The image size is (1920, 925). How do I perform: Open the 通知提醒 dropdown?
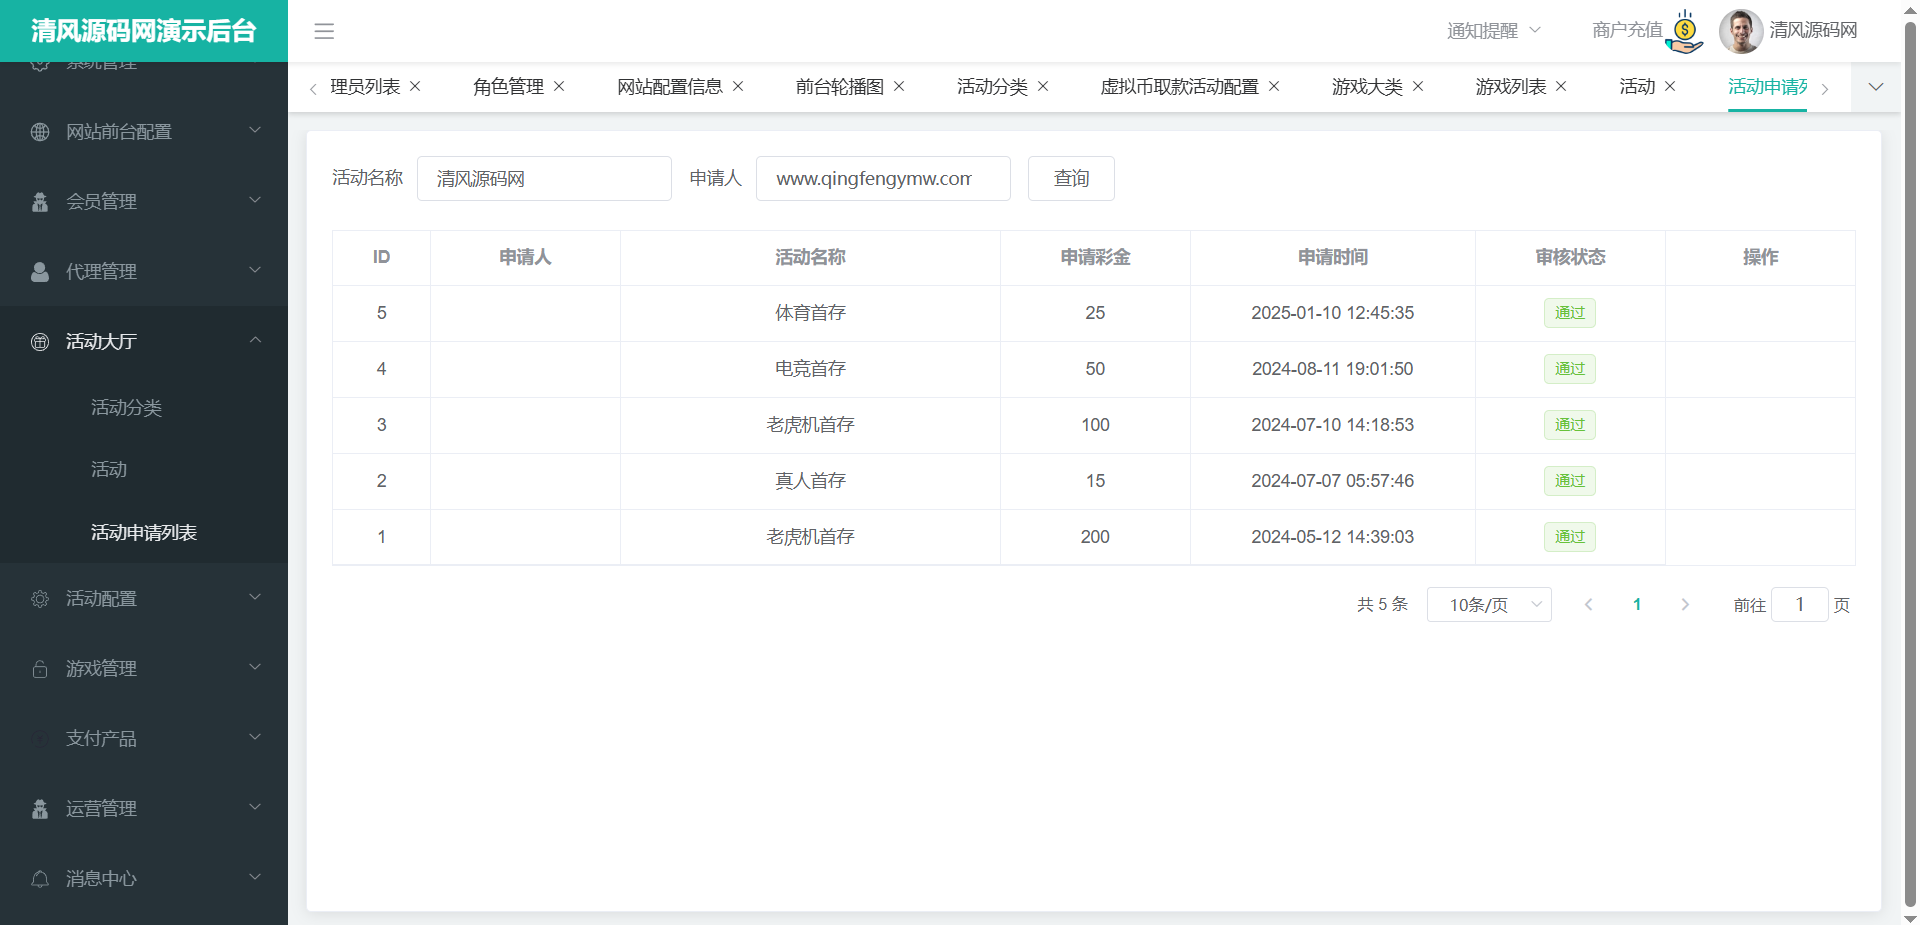pyautogui.click(x=1493, y=31)
